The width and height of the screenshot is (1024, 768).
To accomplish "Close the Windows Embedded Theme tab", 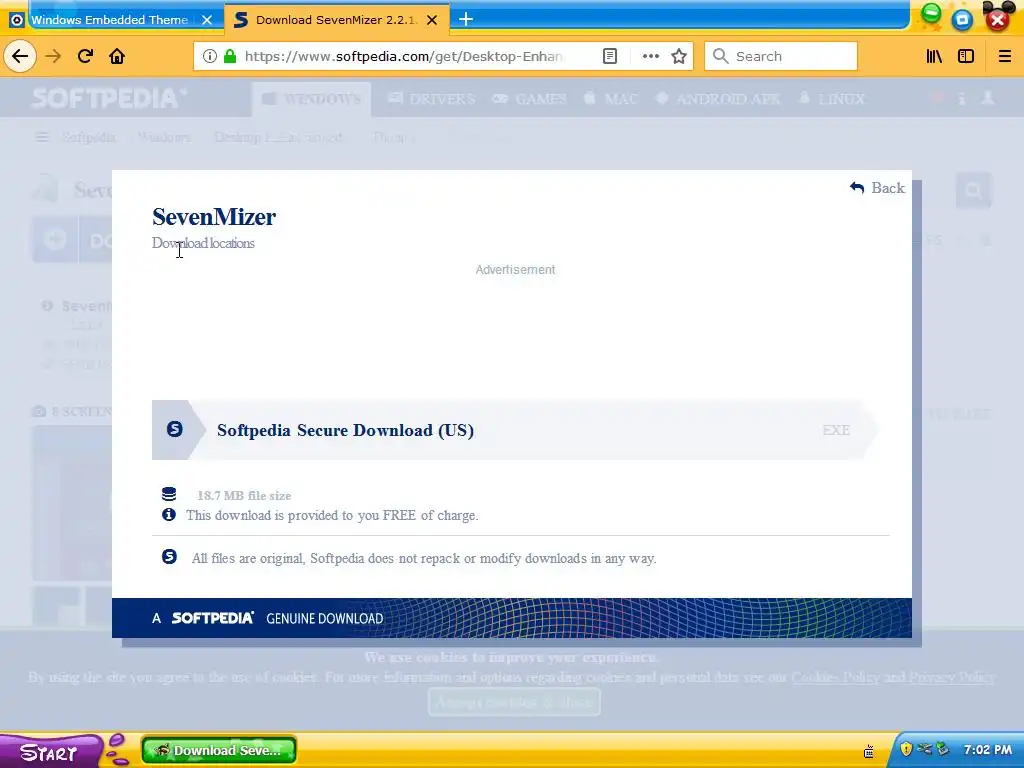I will click(x=207, y=20).
